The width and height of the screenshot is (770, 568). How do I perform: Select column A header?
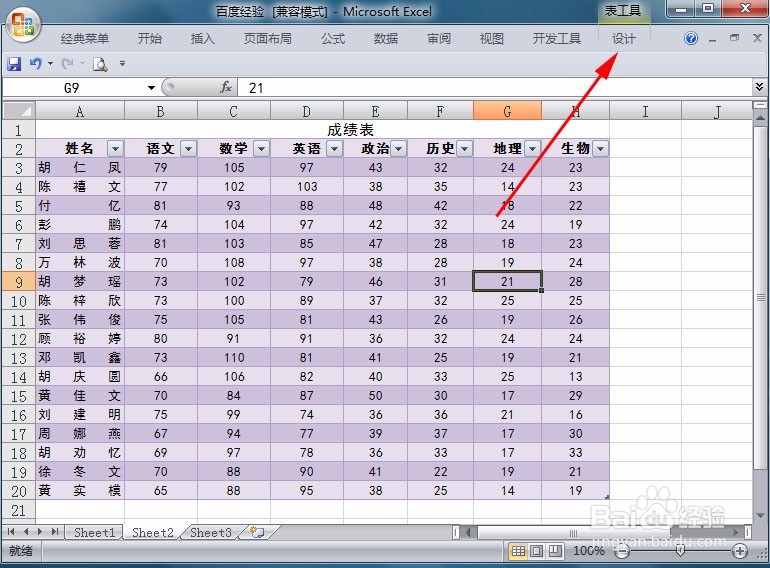(x=80, y=111)
